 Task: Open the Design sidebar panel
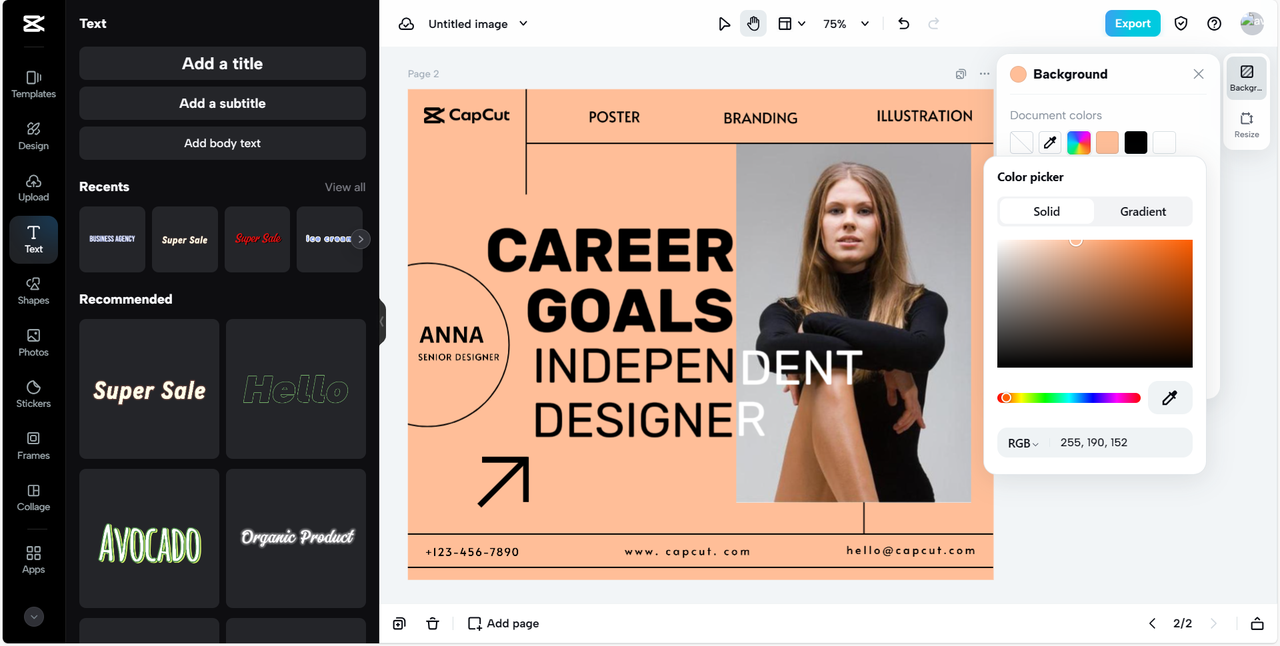point(33,136)
